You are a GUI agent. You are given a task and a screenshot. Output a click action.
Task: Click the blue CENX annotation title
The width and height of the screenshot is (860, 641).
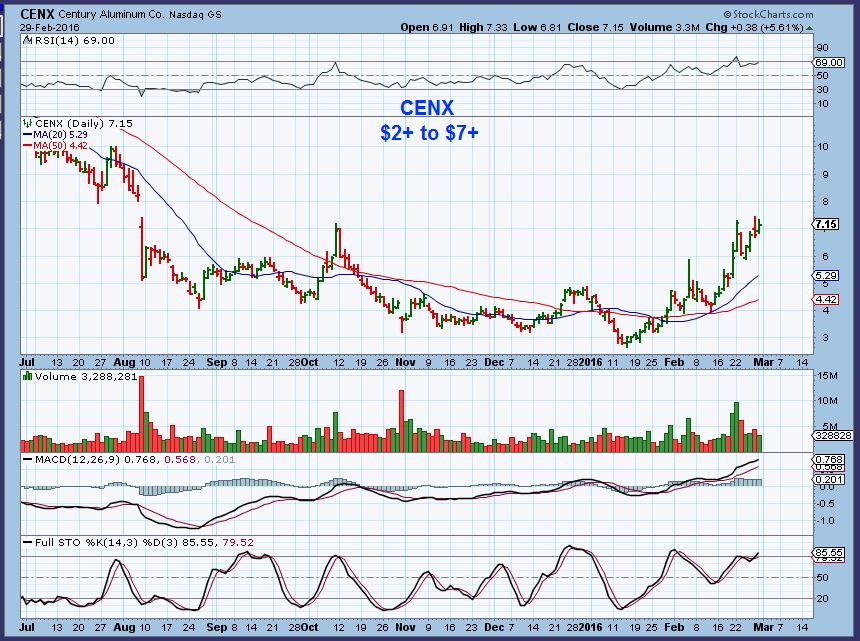point(427,108)
